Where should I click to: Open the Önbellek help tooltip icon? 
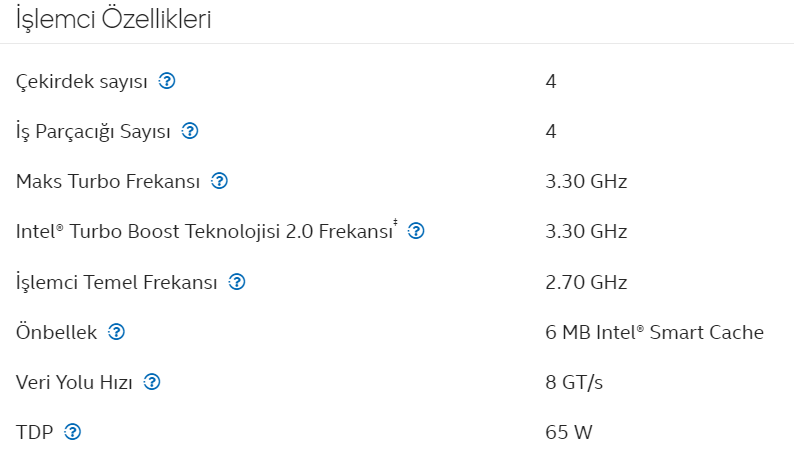pos(116,332)
